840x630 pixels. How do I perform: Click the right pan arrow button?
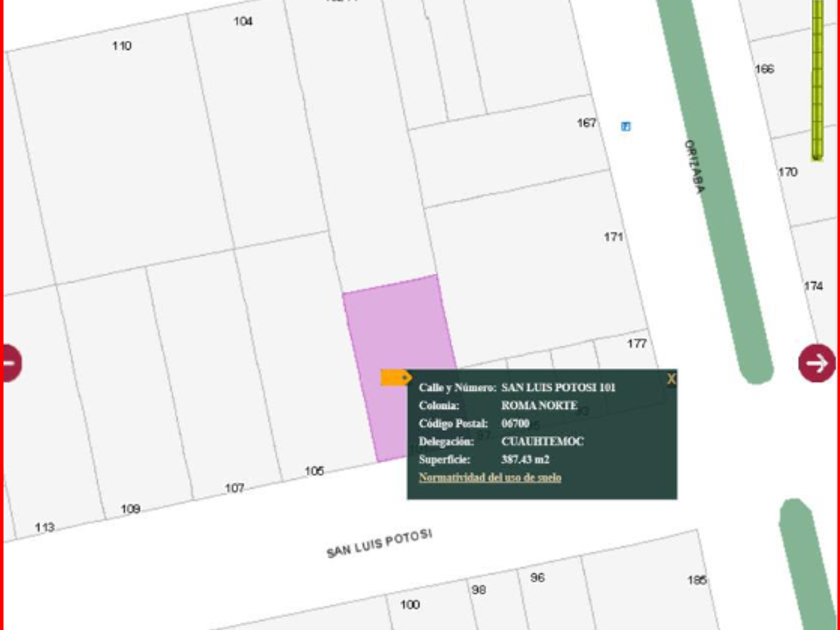(x=817, y=362)
